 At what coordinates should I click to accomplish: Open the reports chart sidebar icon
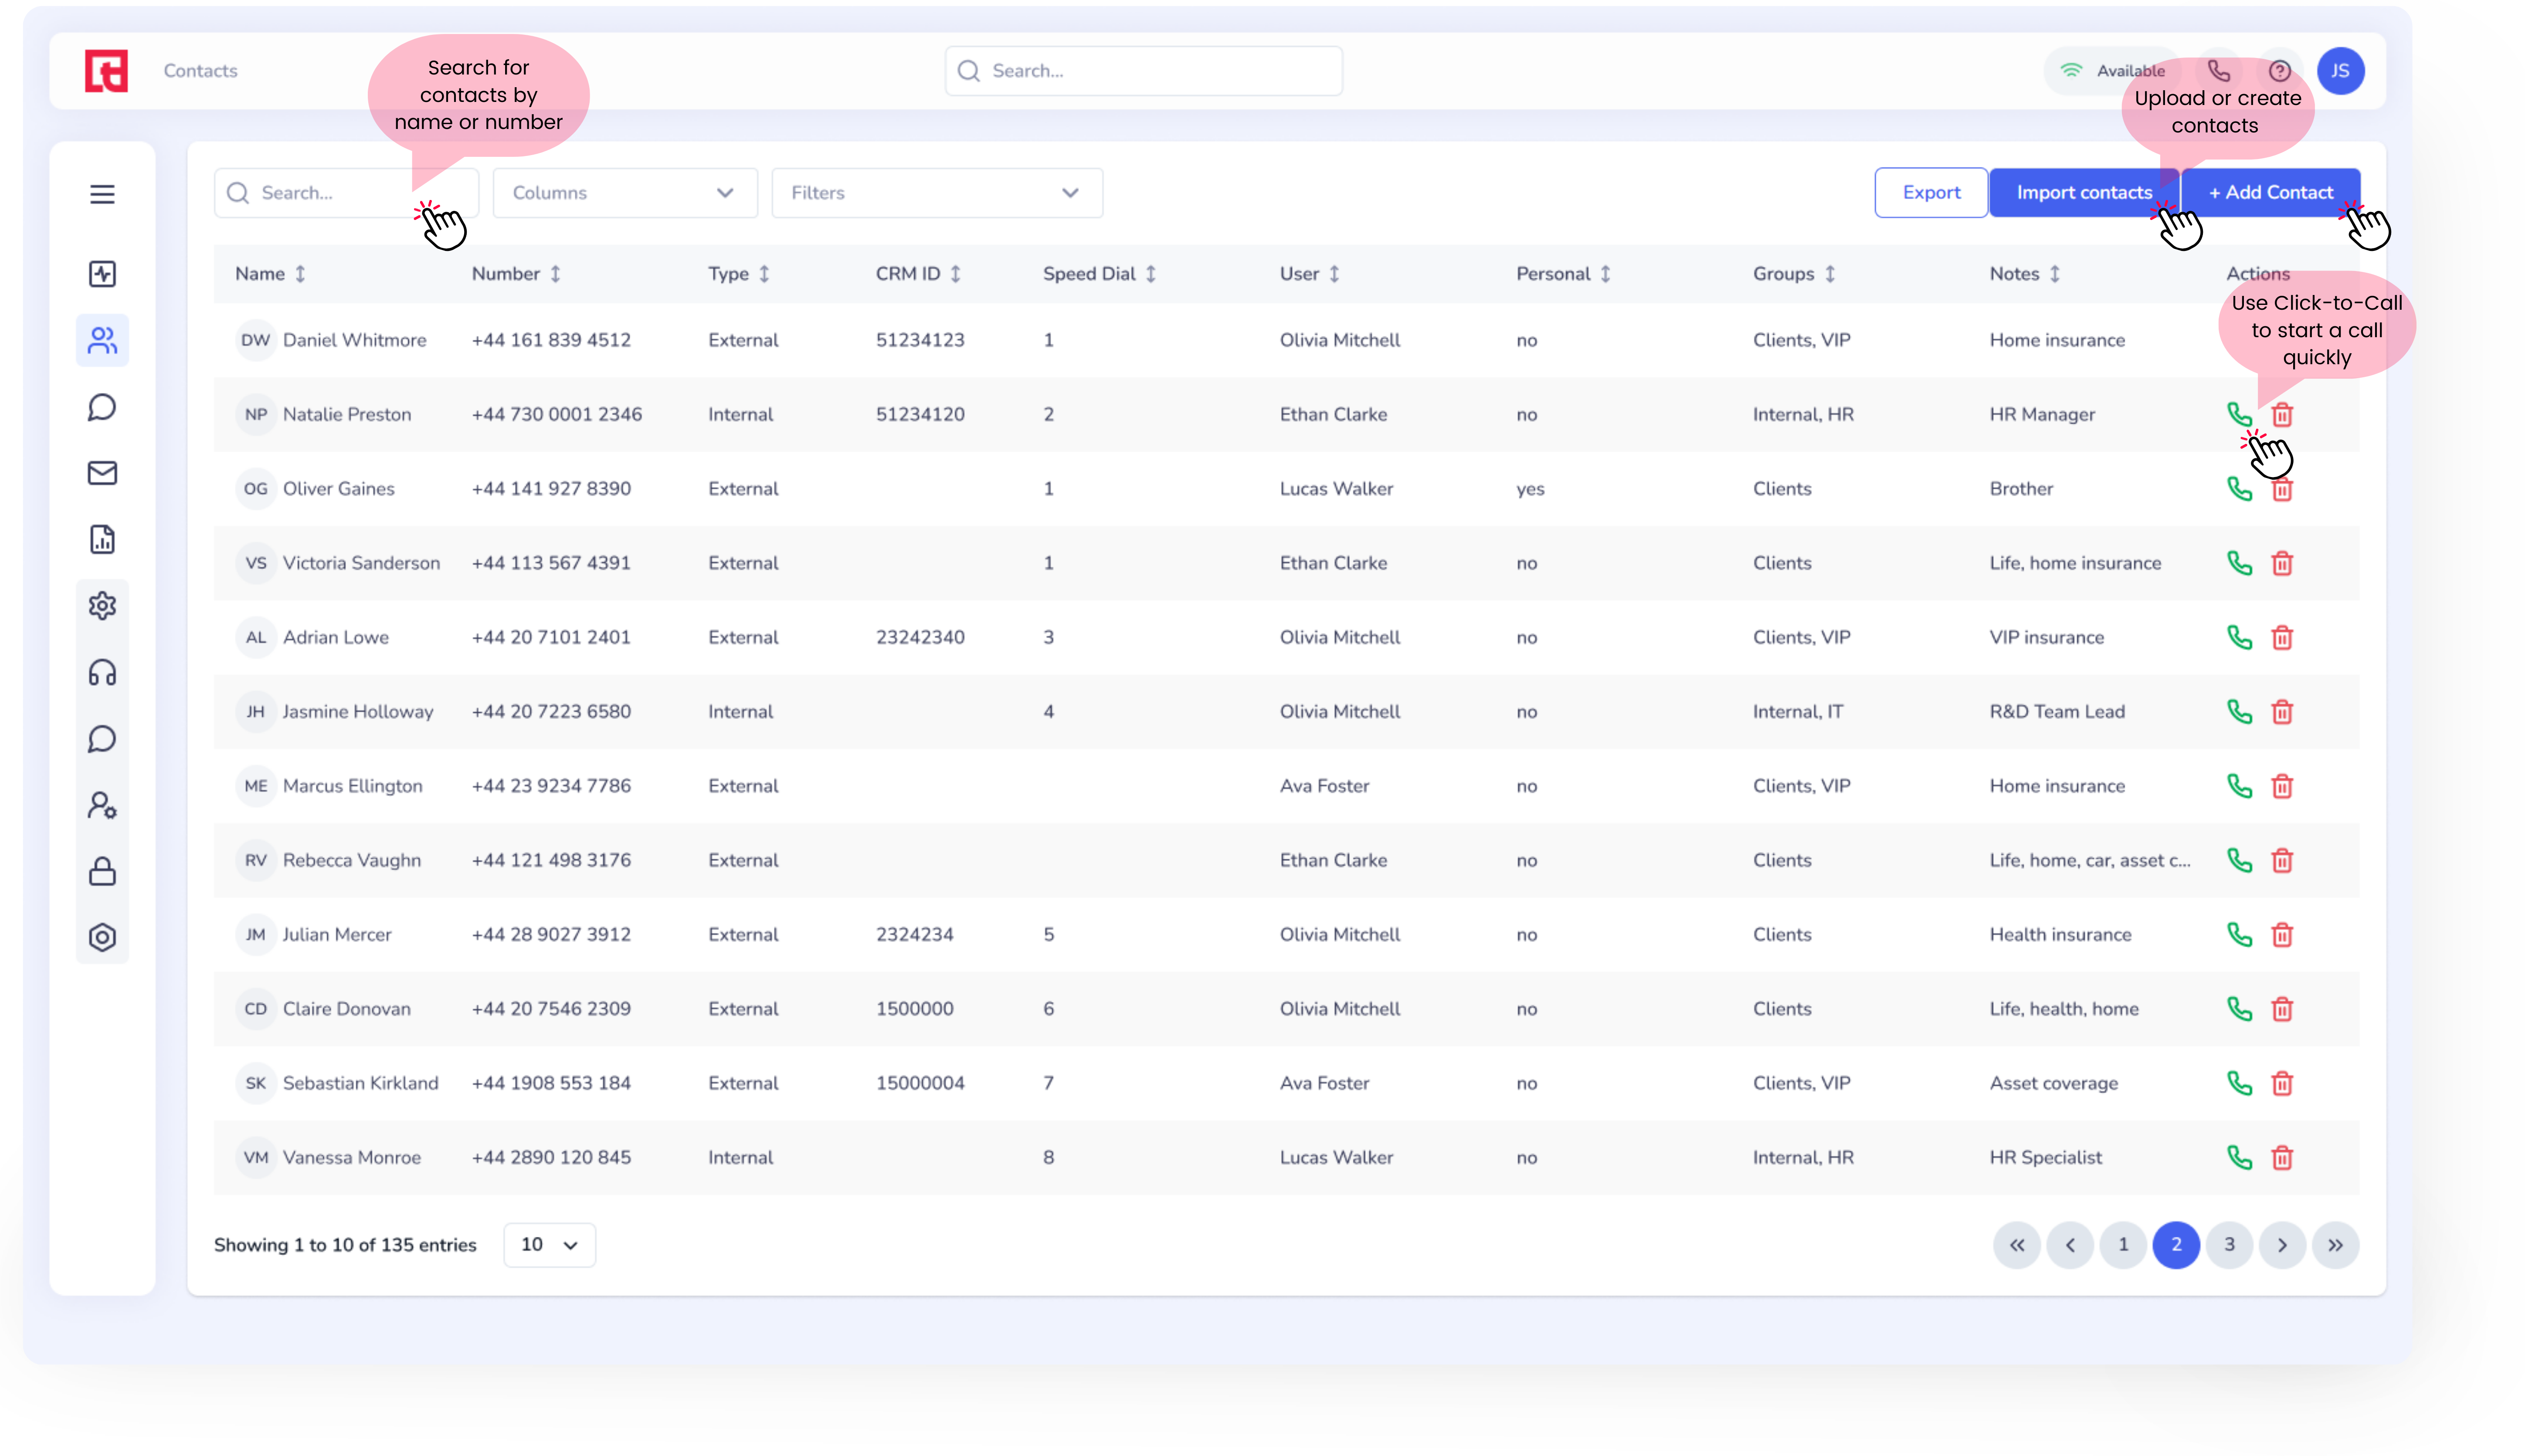102,540
